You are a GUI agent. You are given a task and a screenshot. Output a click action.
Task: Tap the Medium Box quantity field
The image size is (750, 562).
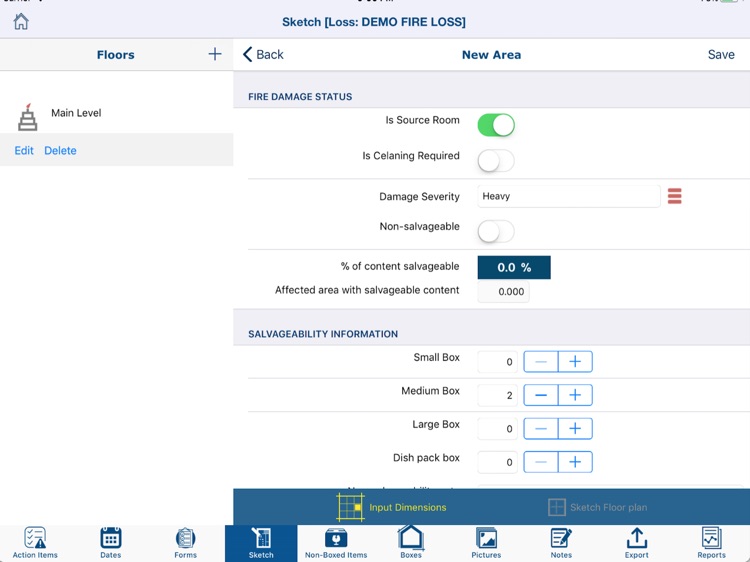(x=497, y=395)
